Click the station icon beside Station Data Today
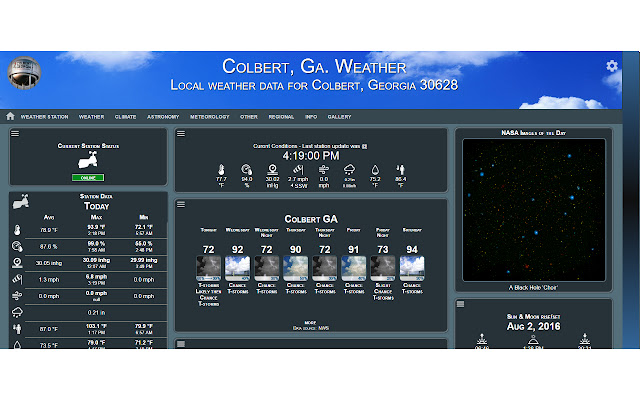Image resolution: width=640 pixels, height=400 pixels. coord(21,201)
